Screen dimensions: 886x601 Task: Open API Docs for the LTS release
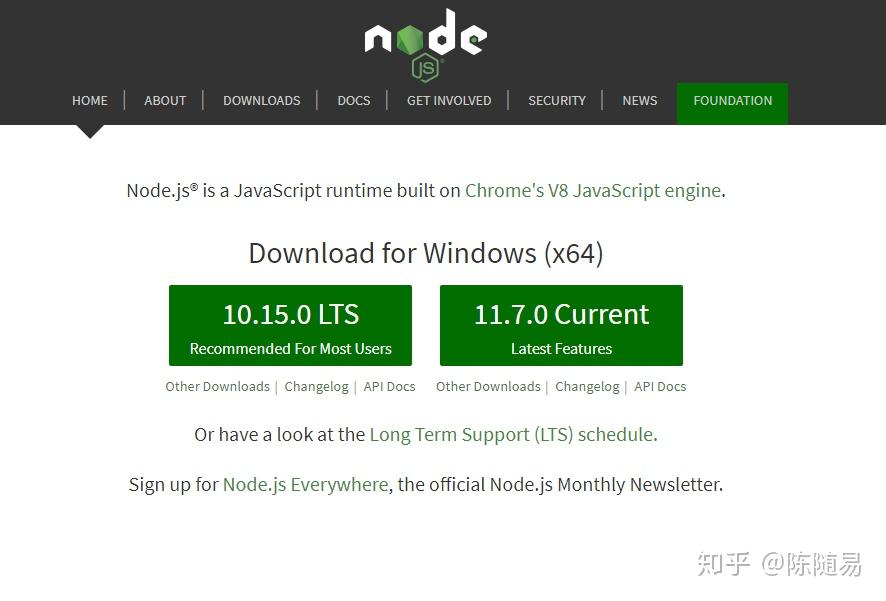click(389, 386)
